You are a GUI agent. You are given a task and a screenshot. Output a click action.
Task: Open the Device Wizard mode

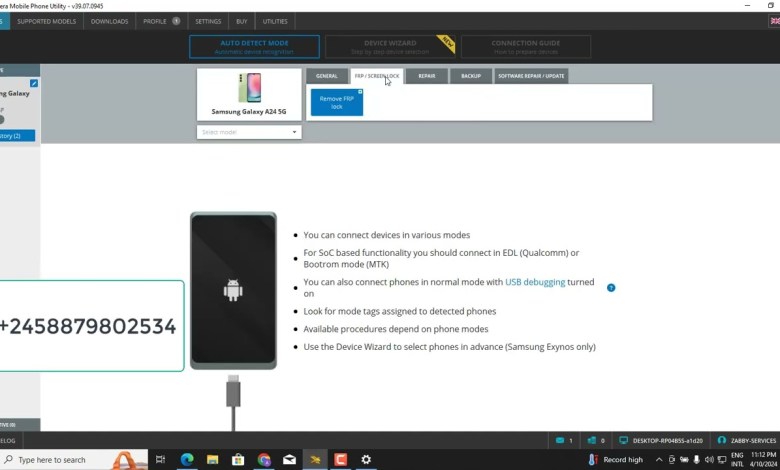click(x=390, y=47)
